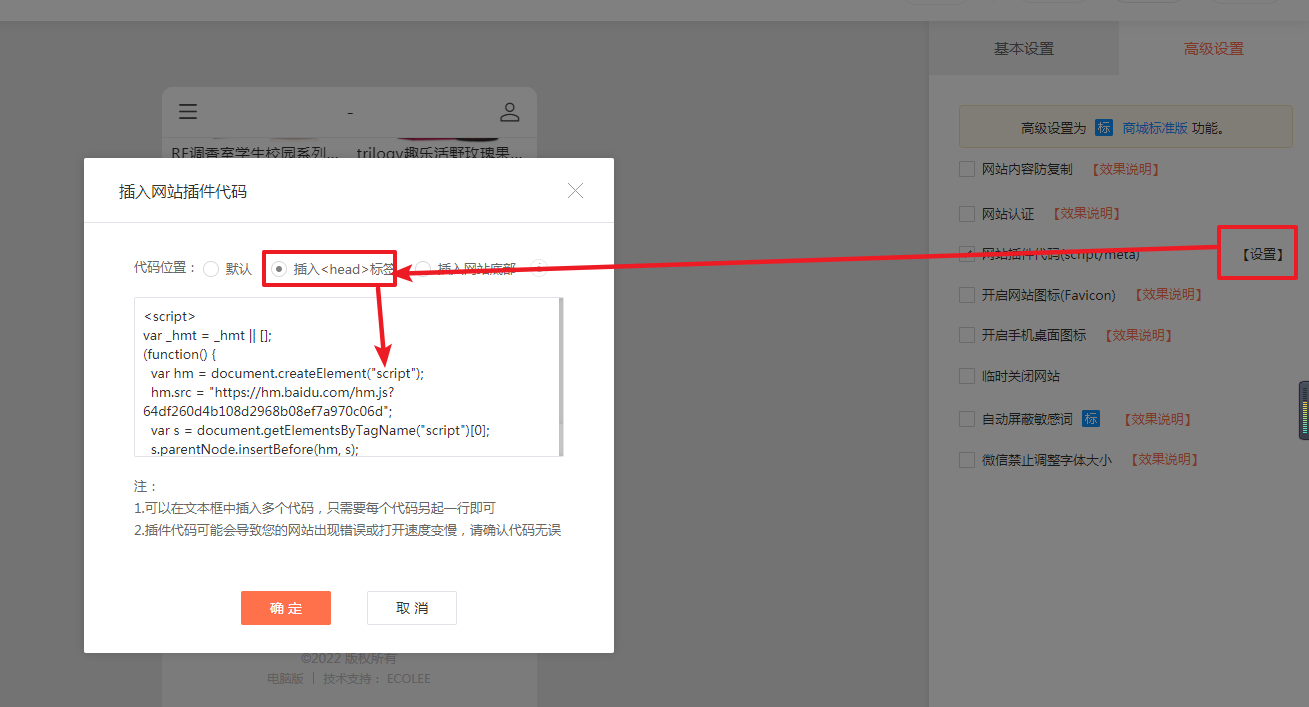Click 电脑版 link in preview footer
The image size is (1309, 707).
(x=284, y=678)
